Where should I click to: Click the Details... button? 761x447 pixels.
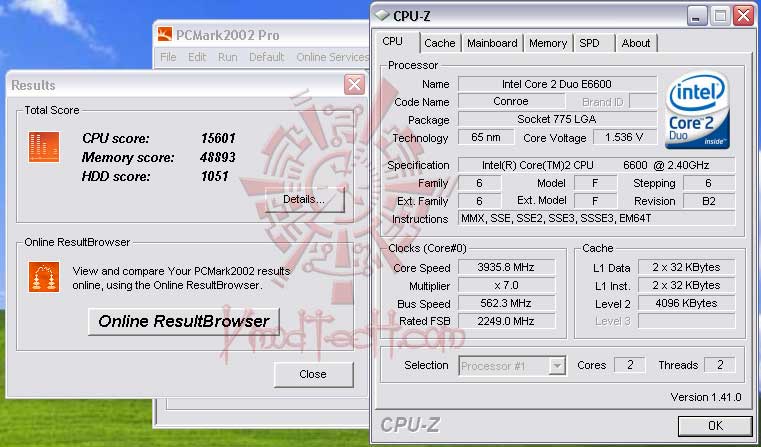[304, 199]
